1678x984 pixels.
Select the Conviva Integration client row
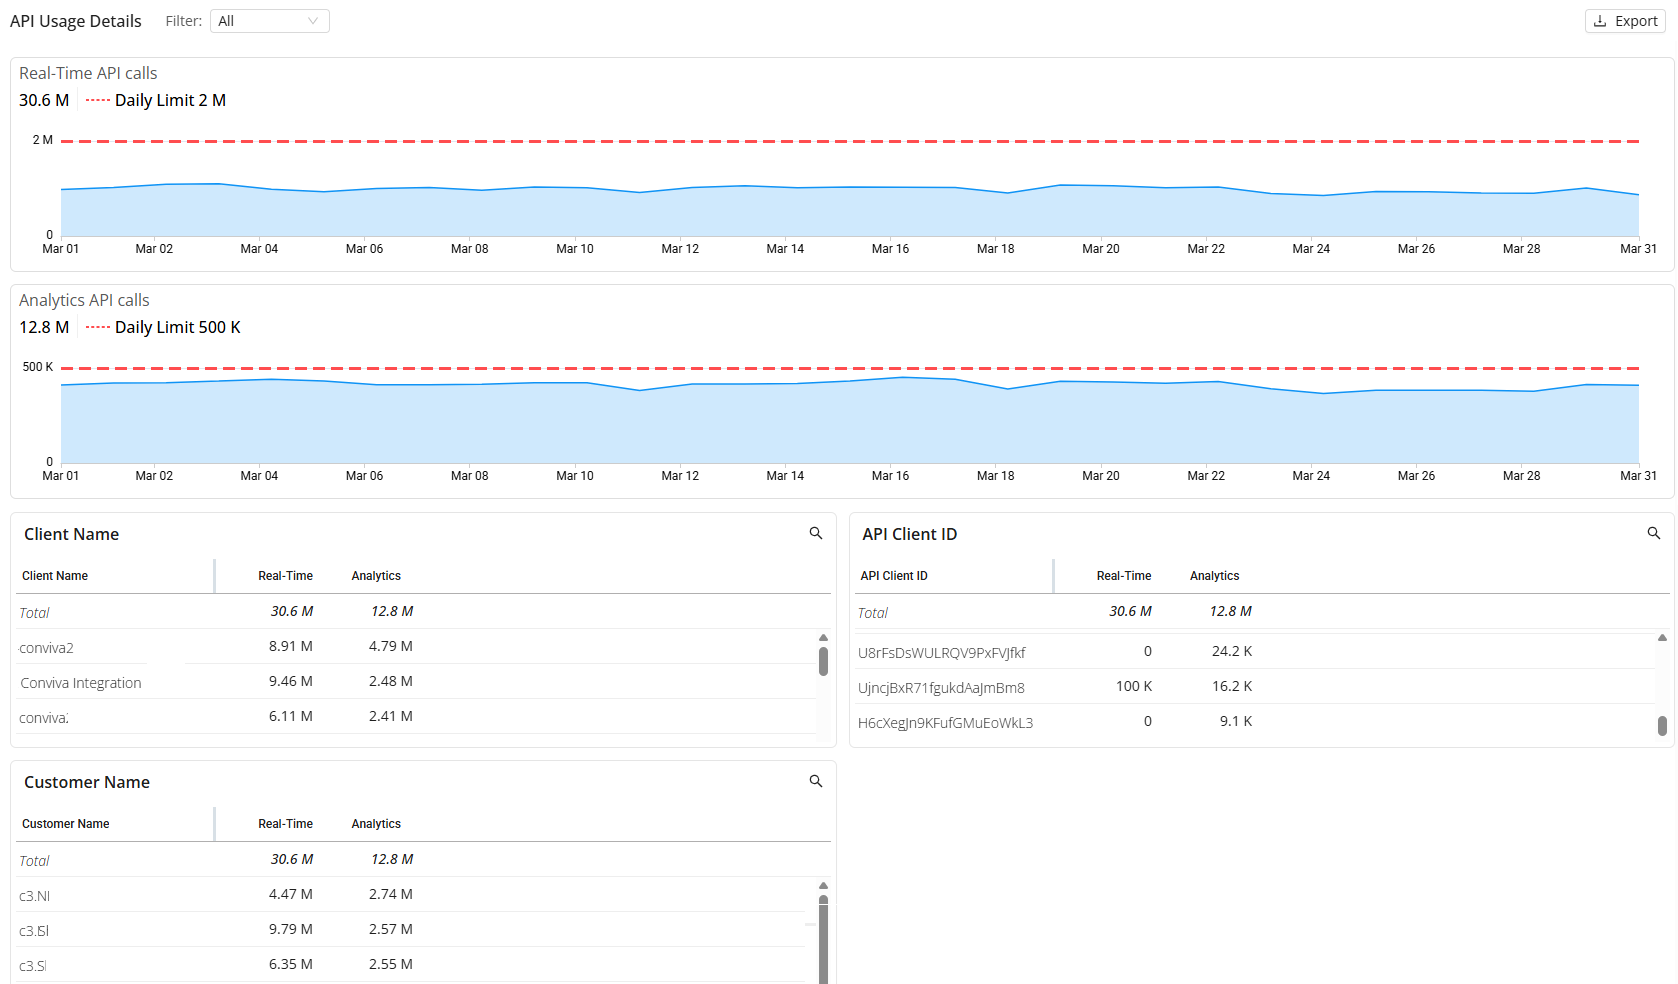pyautogui.click(x=81, y=683)
